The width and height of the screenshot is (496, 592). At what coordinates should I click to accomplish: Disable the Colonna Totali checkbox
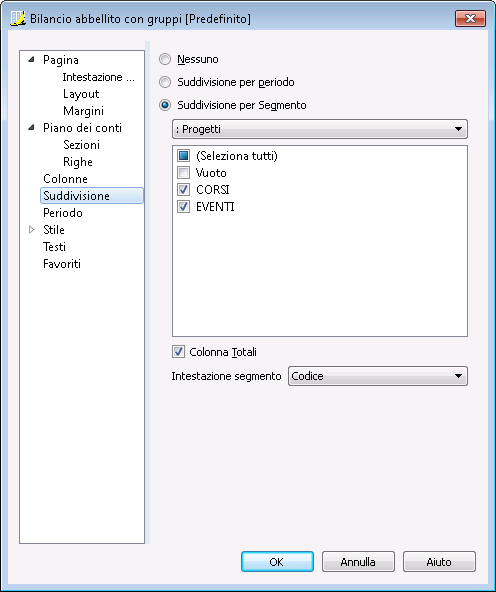click(179, 352)
